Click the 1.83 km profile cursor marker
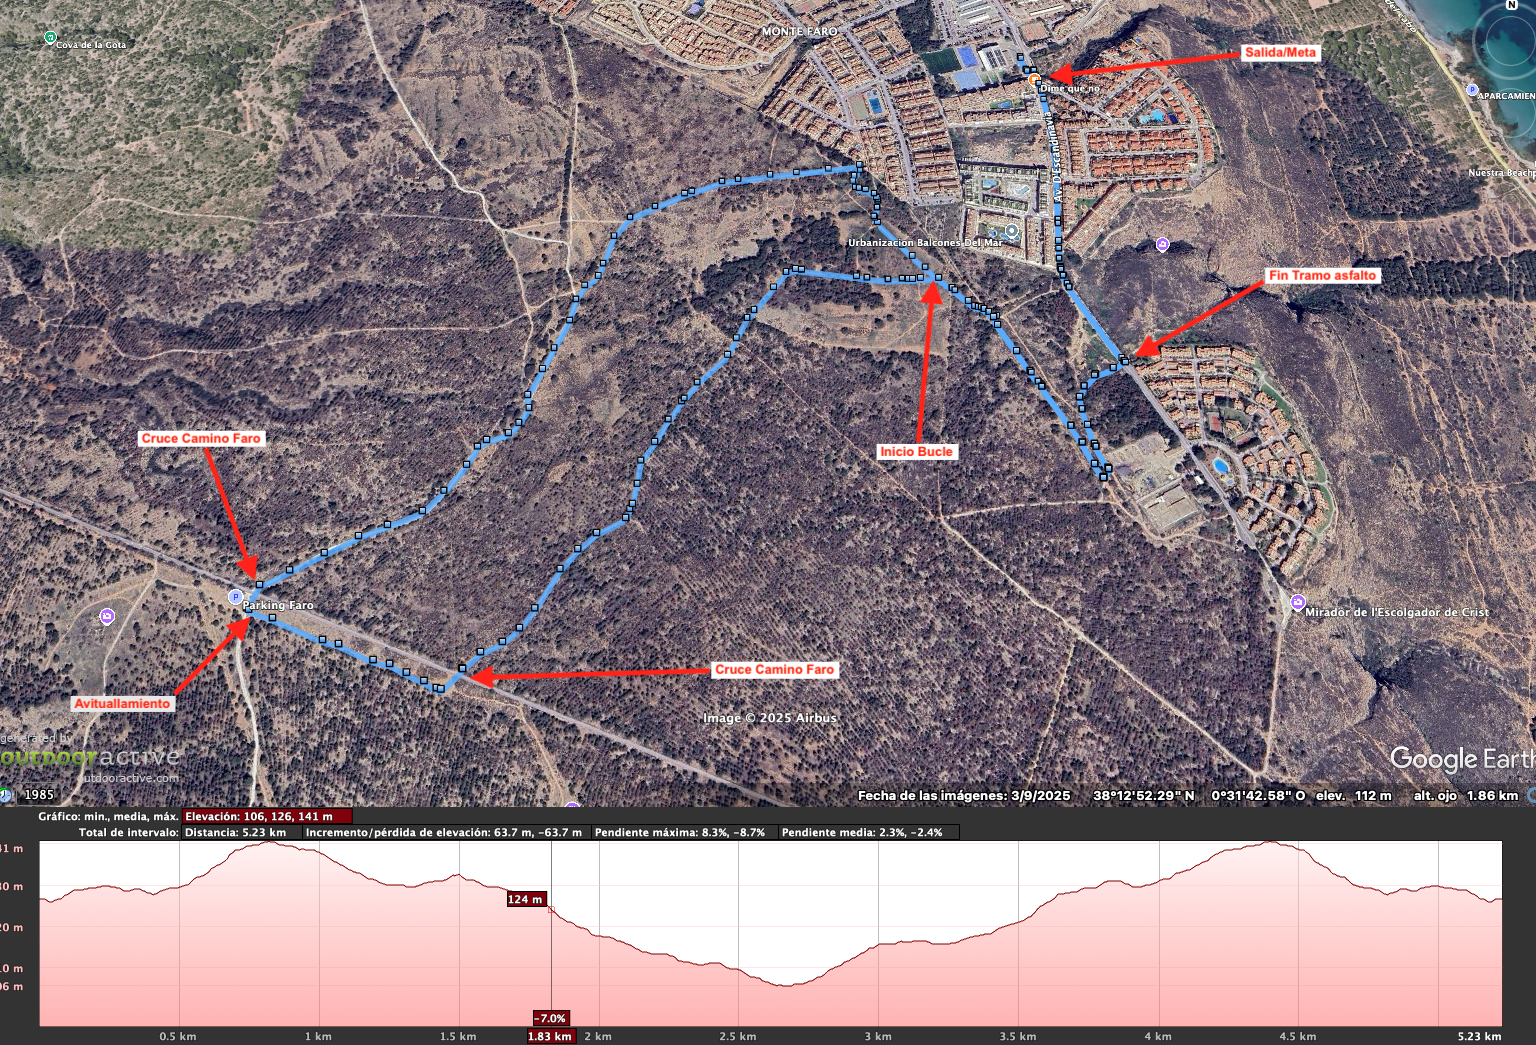 pyautogui.click(x=550, y=1037)
